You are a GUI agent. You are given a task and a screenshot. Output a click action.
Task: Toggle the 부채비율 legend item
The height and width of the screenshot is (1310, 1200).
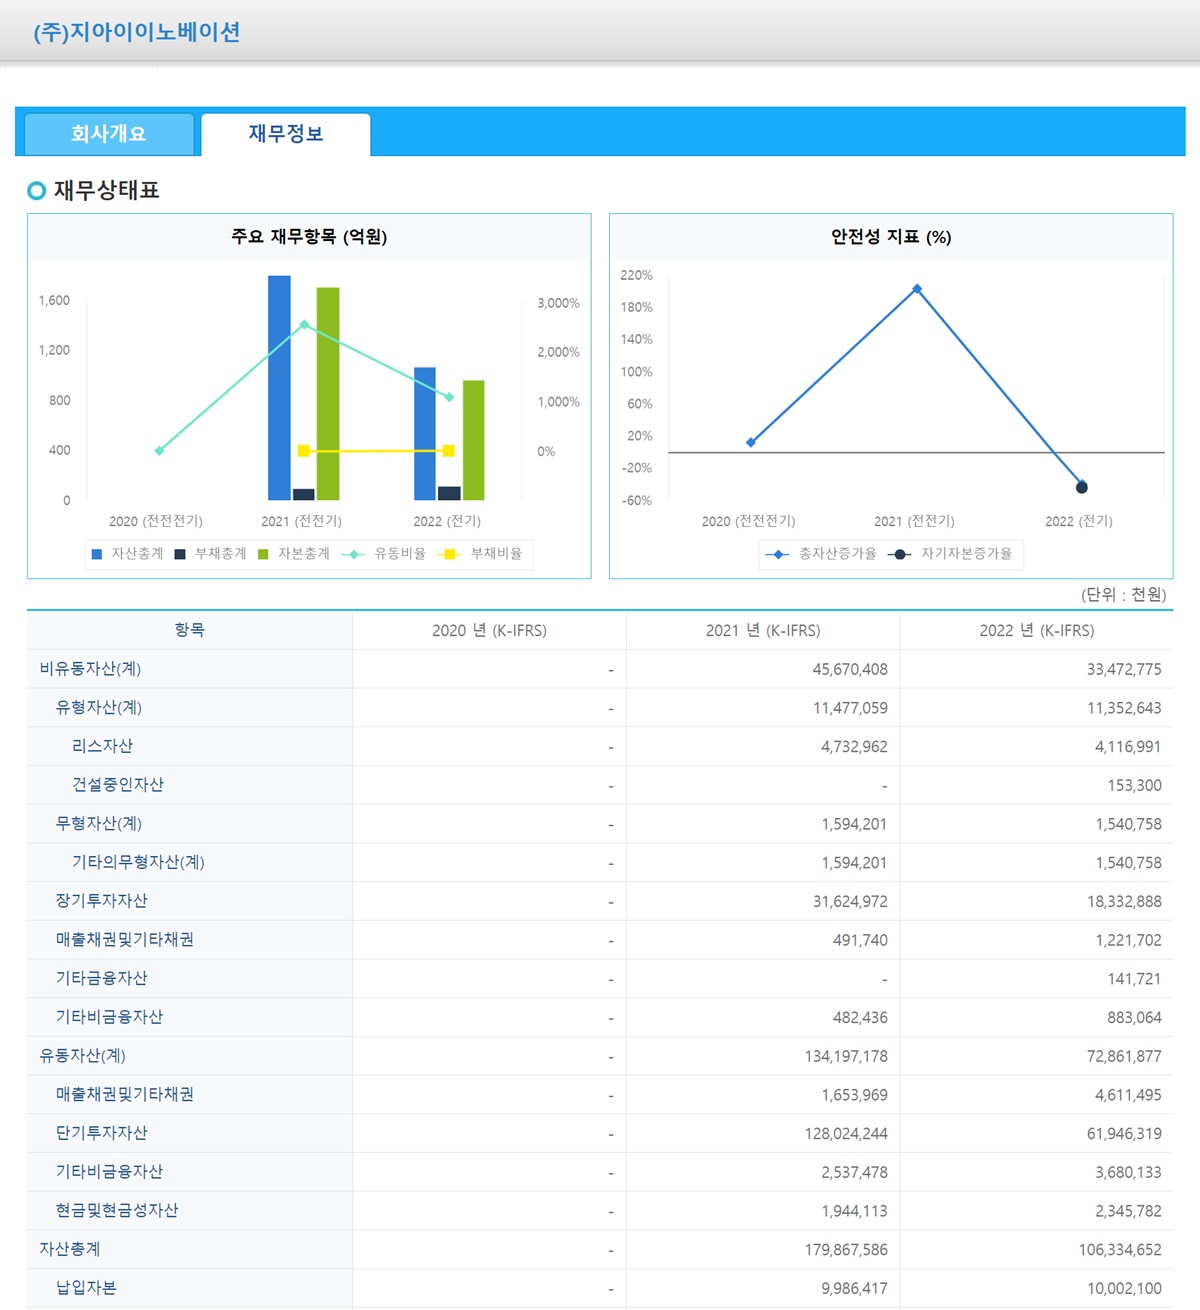pyautogui.click(x=480, y=554)
